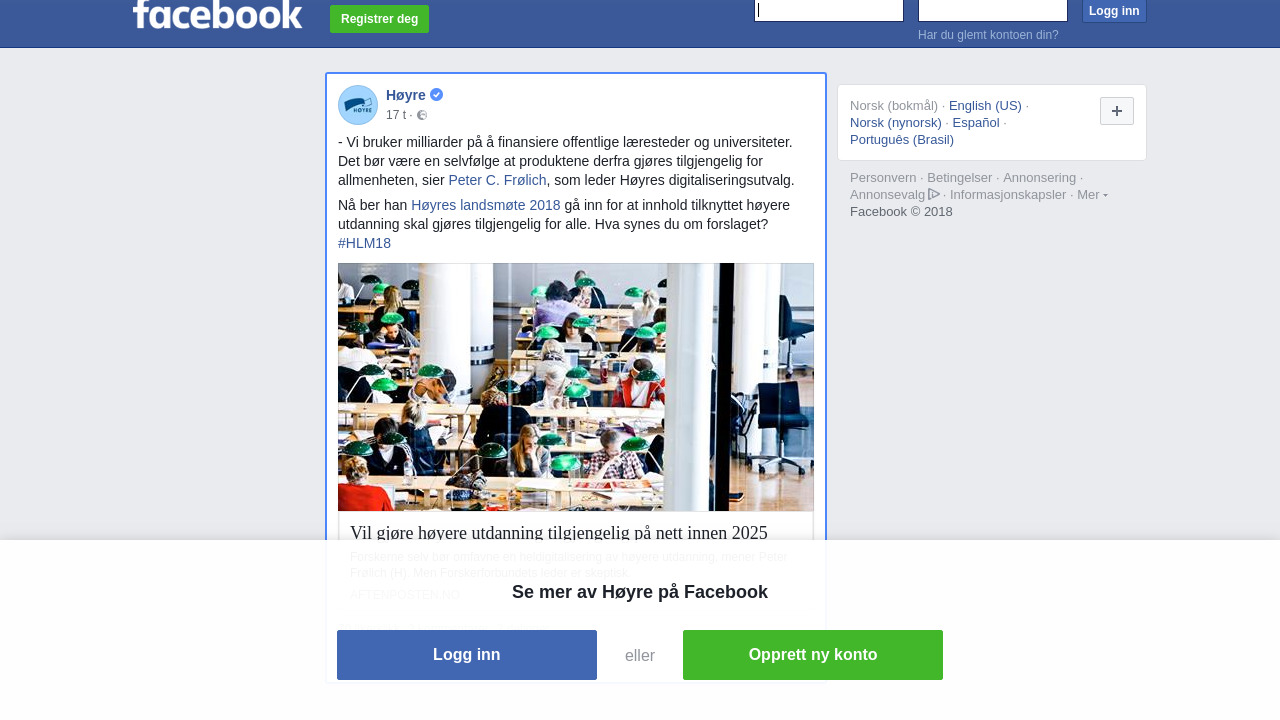Screen dimensions: 1280x720
Task: Open Har du glemt kontoen din link
Action: (988, 35)
